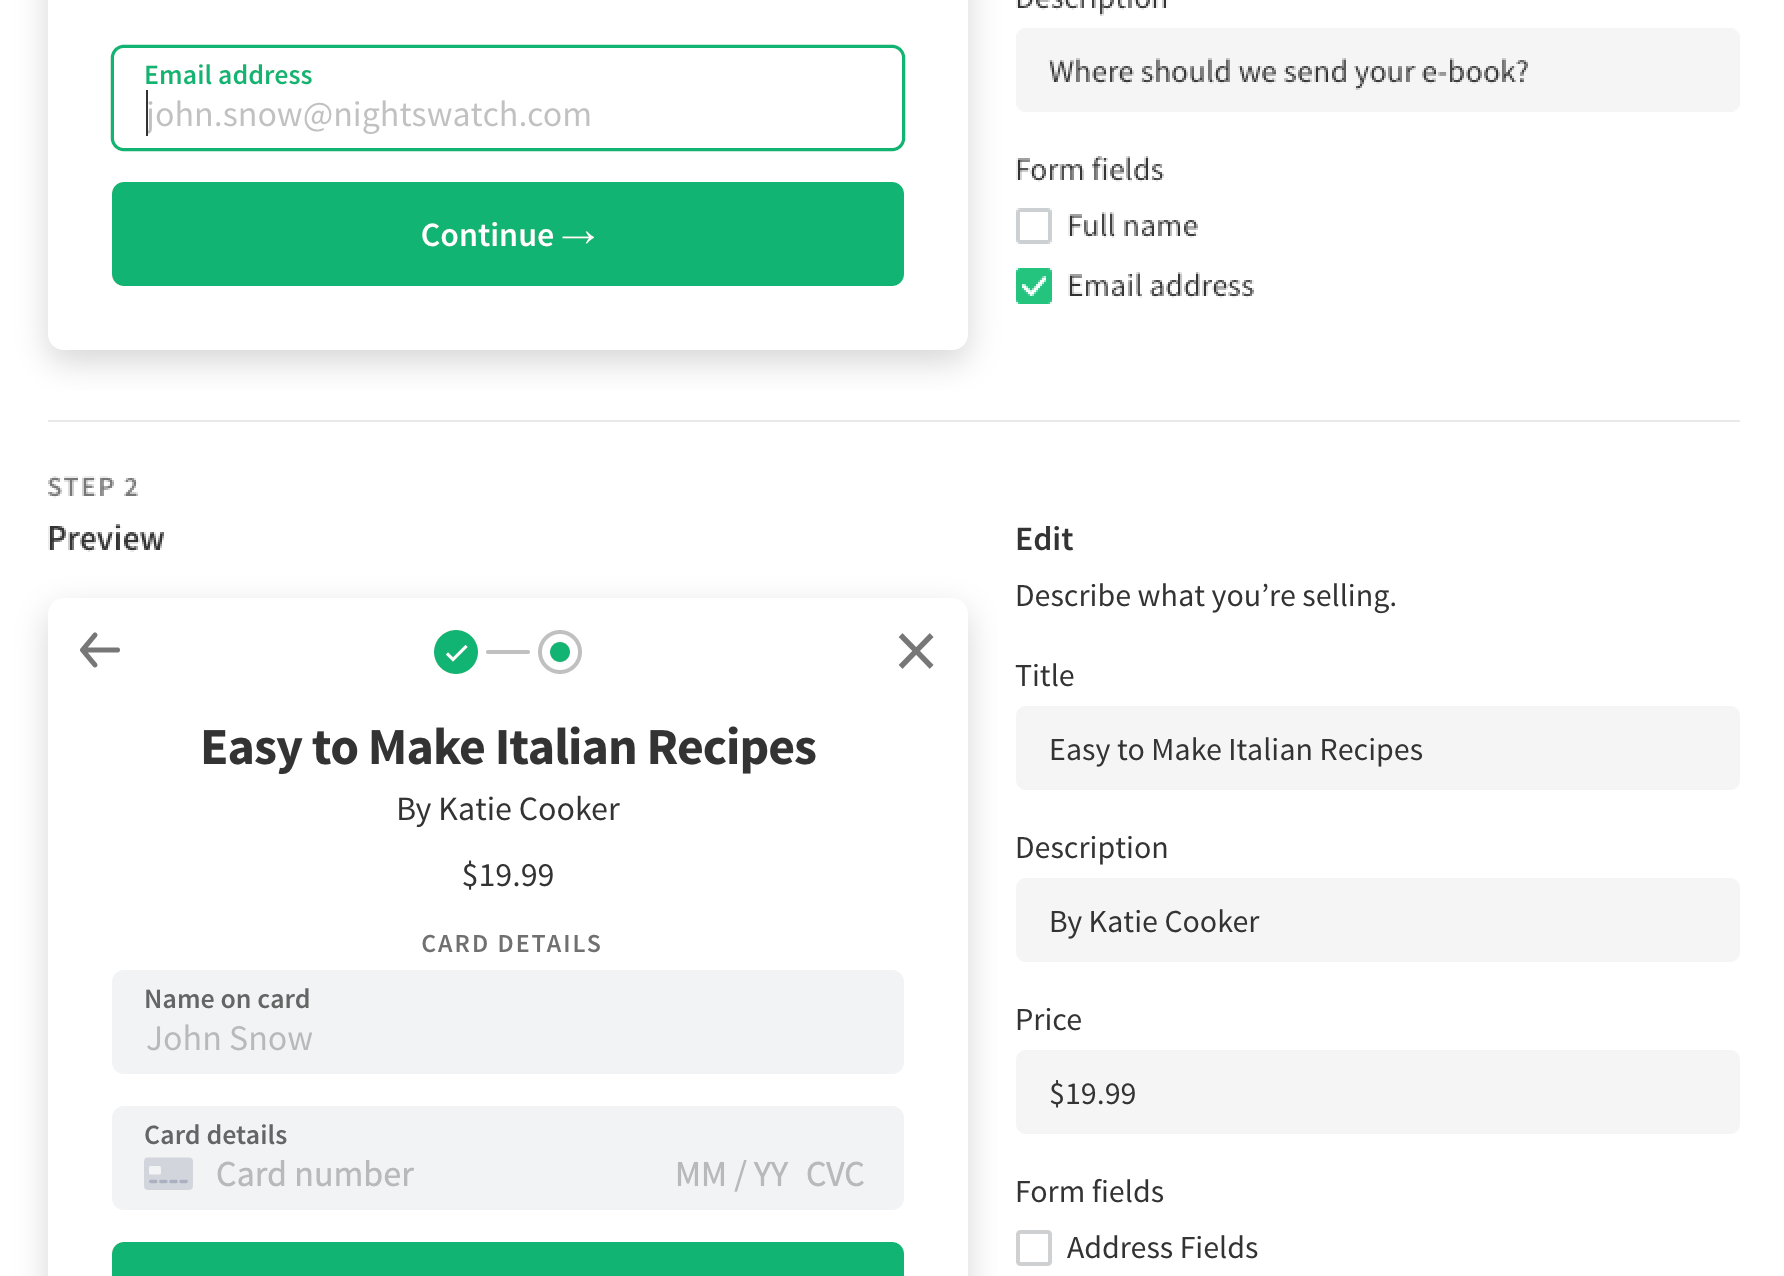
Task: Focus the Email address input in preview
Action: (508, 114)
